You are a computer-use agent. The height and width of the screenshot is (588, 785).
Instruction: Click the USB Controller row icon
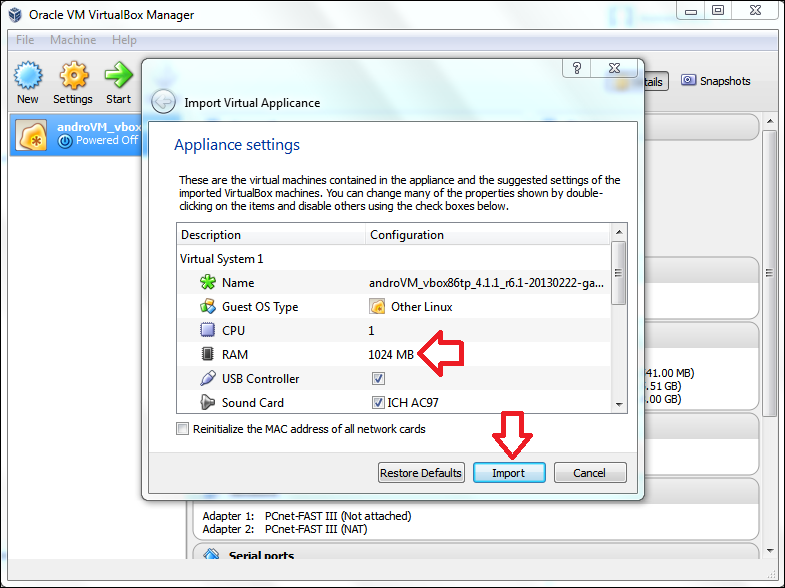(x=207, y=378)
